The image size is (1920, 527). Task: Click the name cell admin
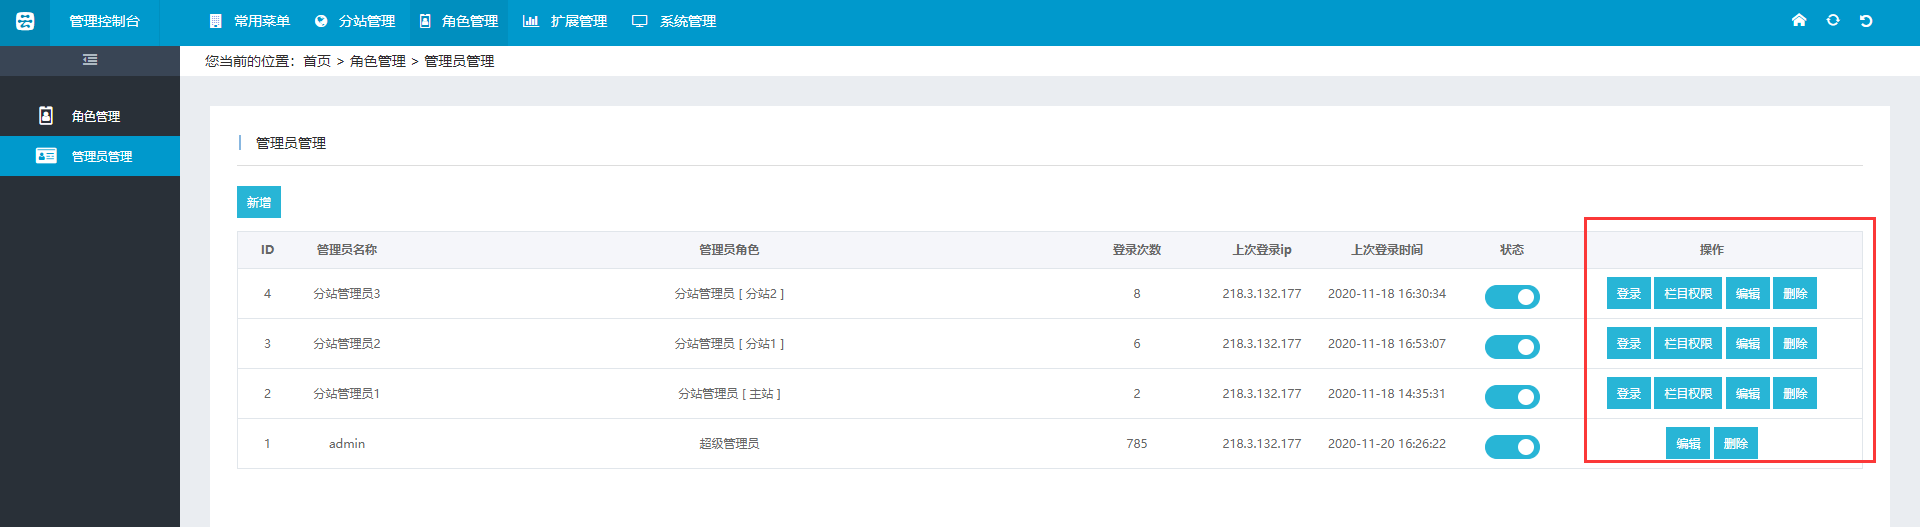pos(347,443)
